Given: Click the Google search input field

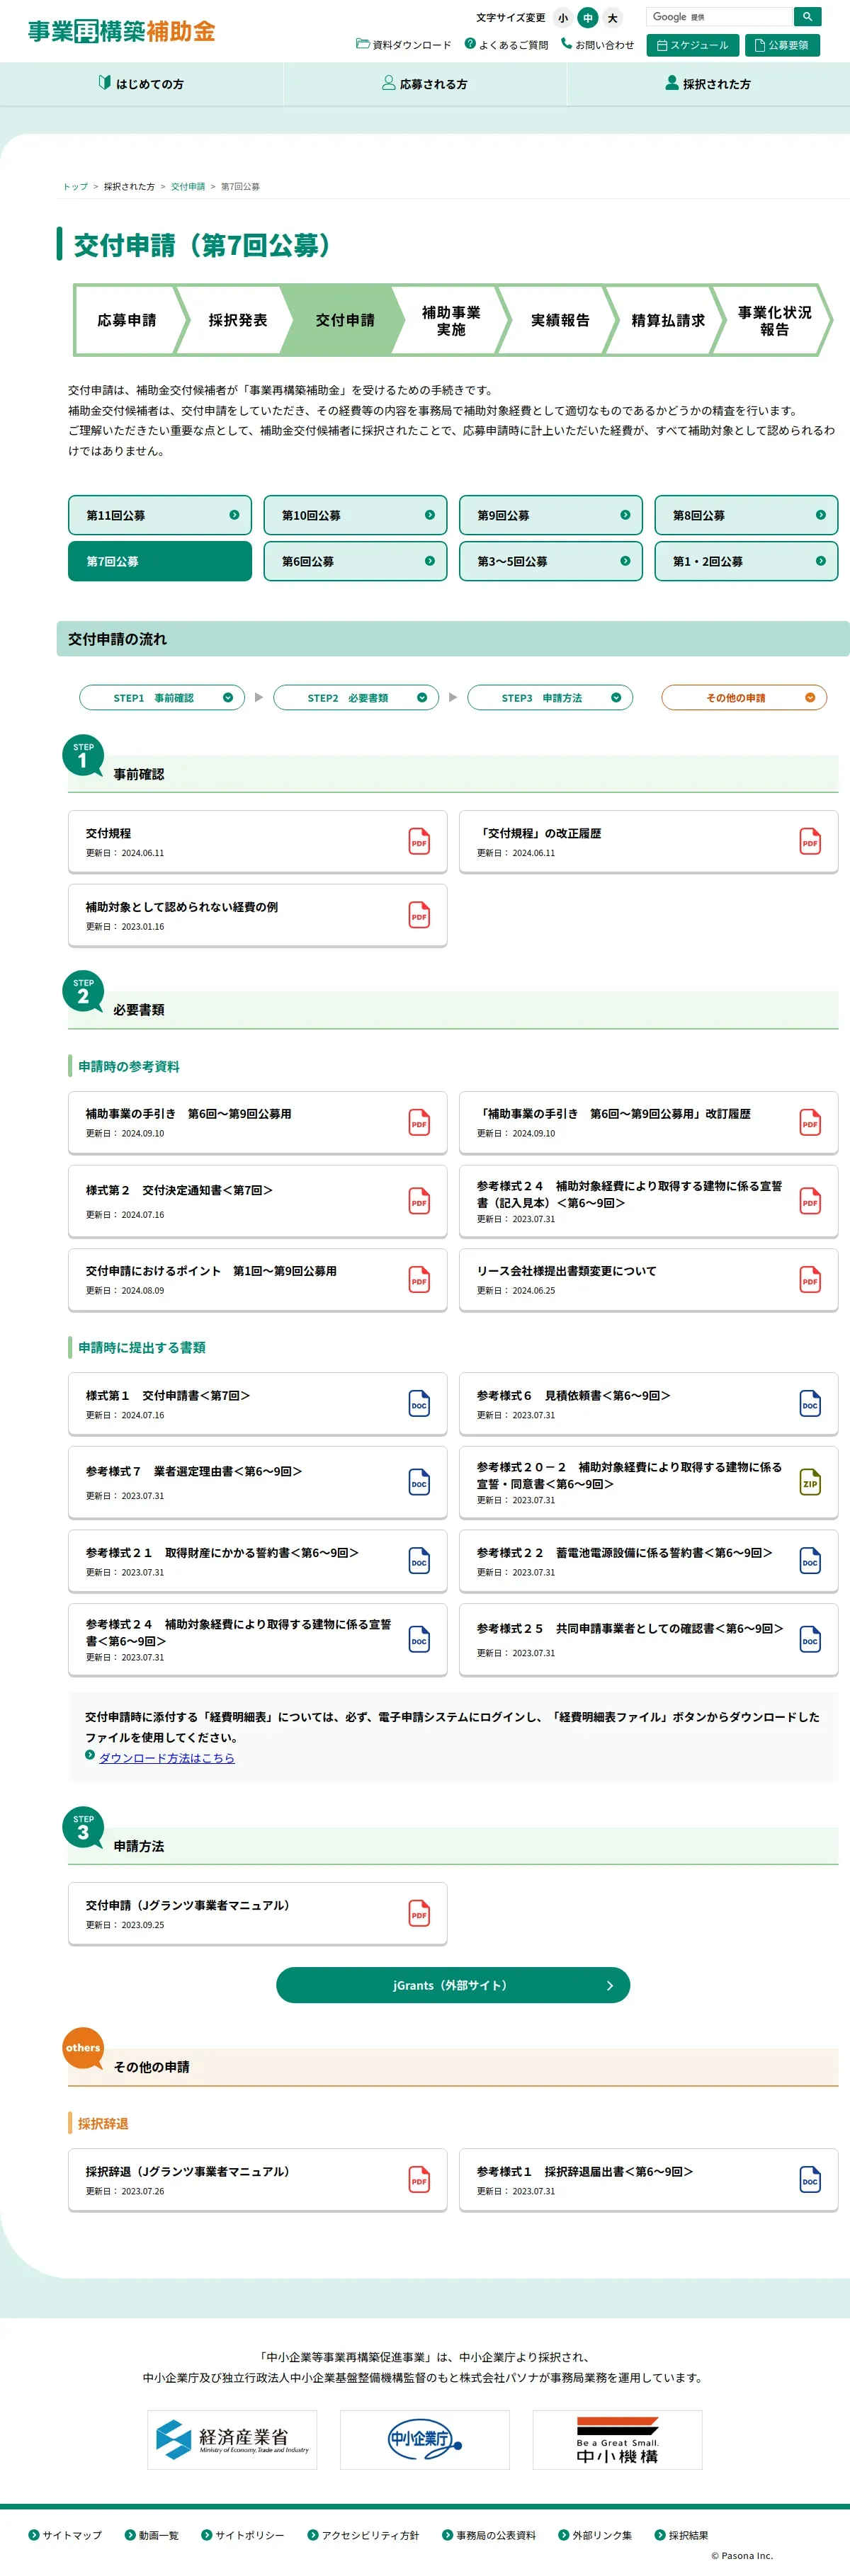Looking at the screenshot, I should coord(719,16).
